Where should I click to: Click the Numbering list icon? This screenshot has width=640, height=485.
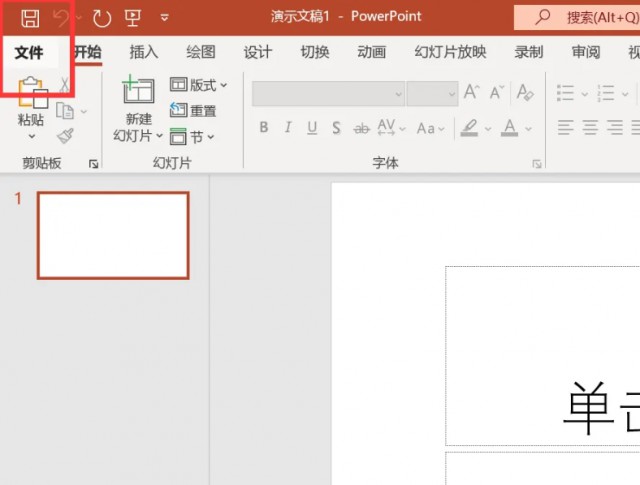(606, 93)
